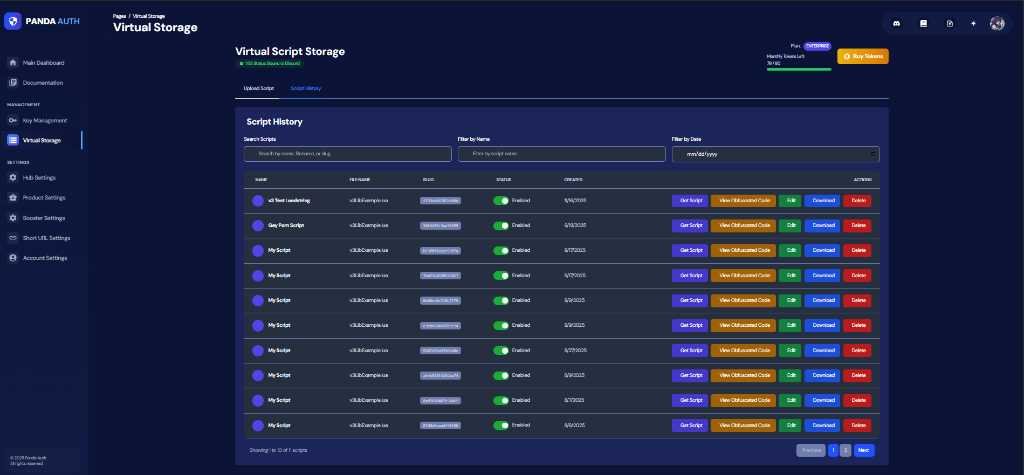The height and width of the screenshot is (475, 1024).
Task: Go to page 2 of scripts
Action: point(845,450)
